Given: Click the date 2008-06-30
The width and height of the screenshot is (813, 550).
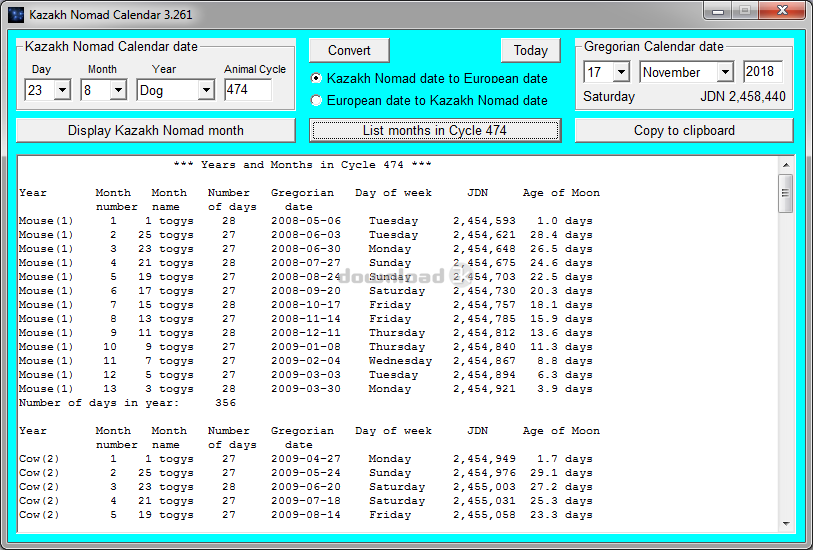Looking at the screenshot, I should pos(306,249).
